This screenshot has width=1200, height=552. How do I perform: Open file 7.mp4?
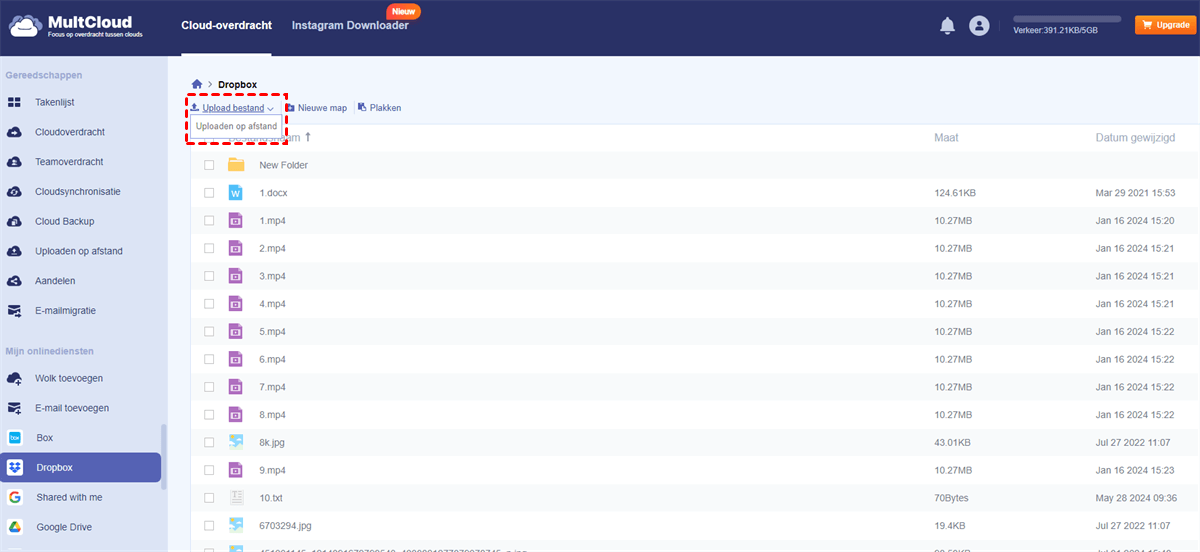[x=273, y=387]
